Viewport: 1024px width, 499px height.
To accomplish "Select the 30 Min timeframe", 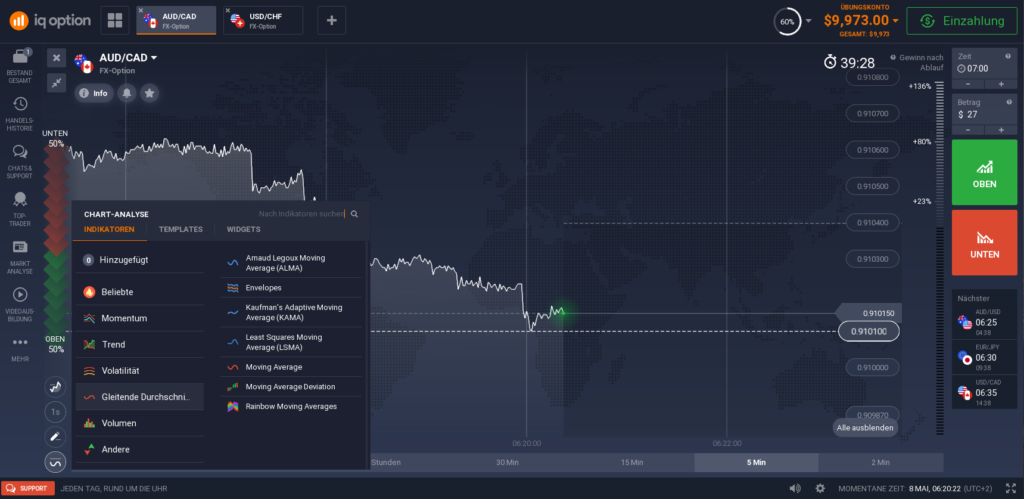I will (507, 462).
